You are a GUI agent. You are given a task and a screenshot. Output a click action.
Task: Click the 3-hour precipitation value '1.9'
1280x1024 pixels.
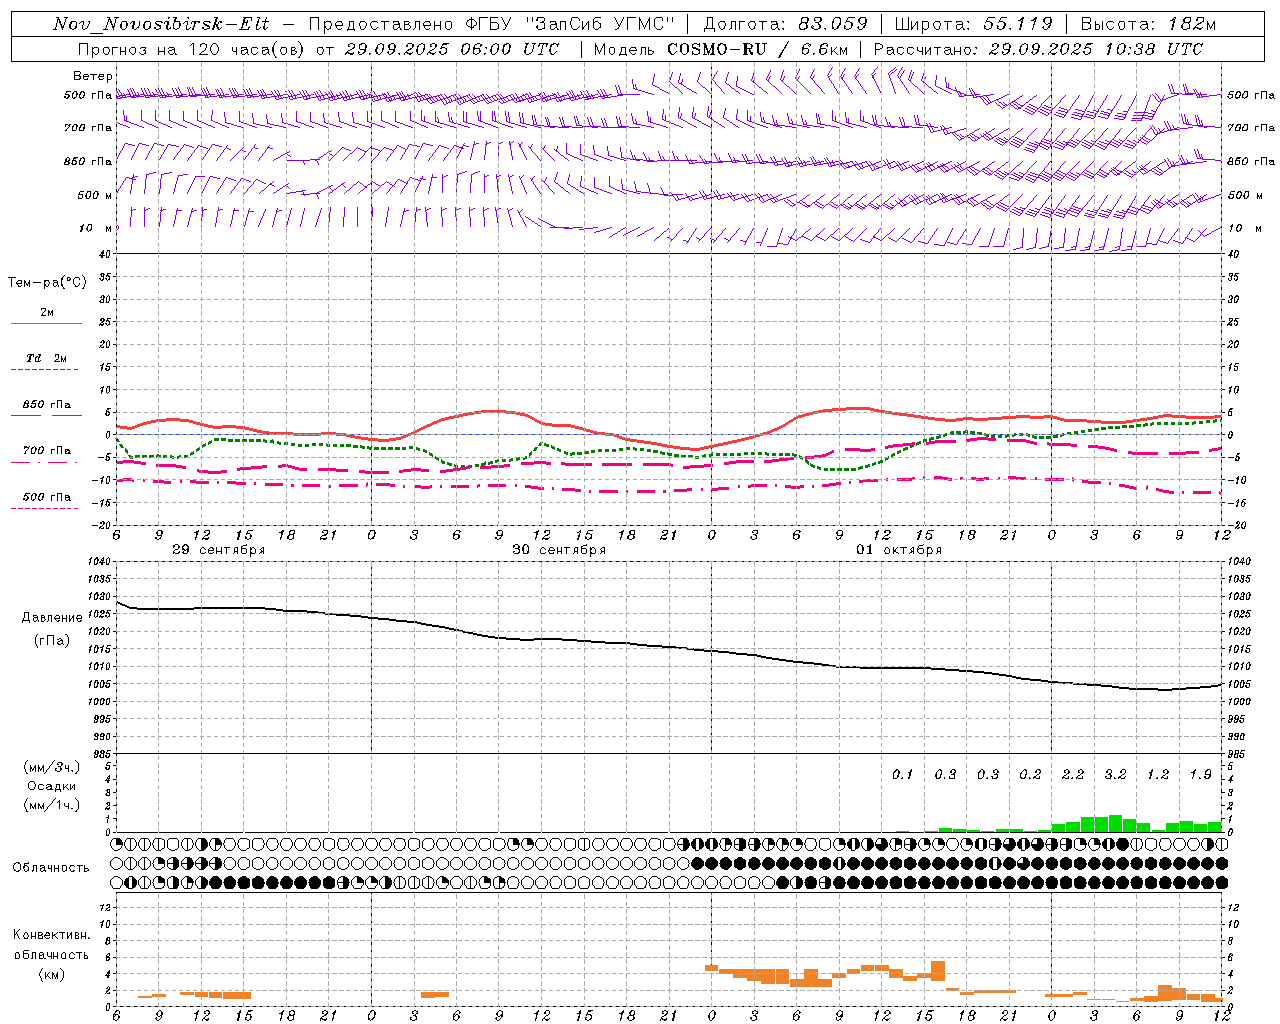(1200, 775)
